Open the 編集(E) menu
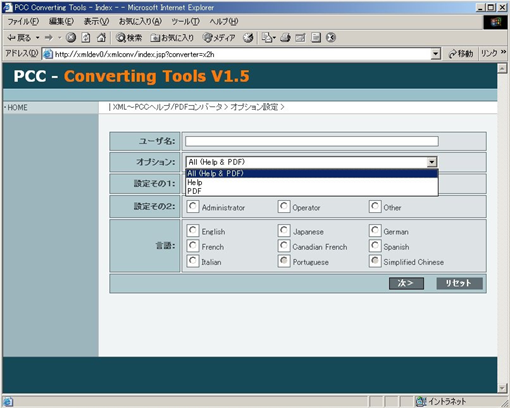This screenshot has width=510, height=408. [x=61, y=22]
